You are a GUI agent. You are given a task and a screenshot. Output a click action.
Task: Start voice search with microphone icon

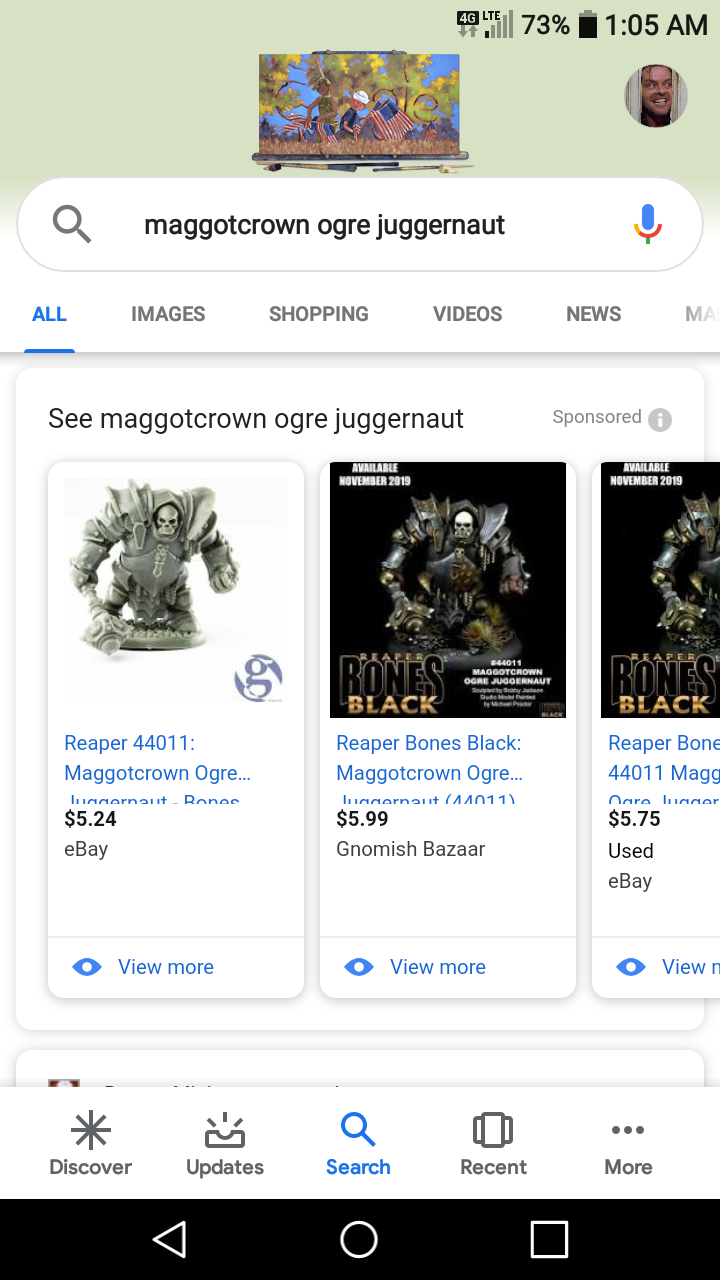[648, 224]
